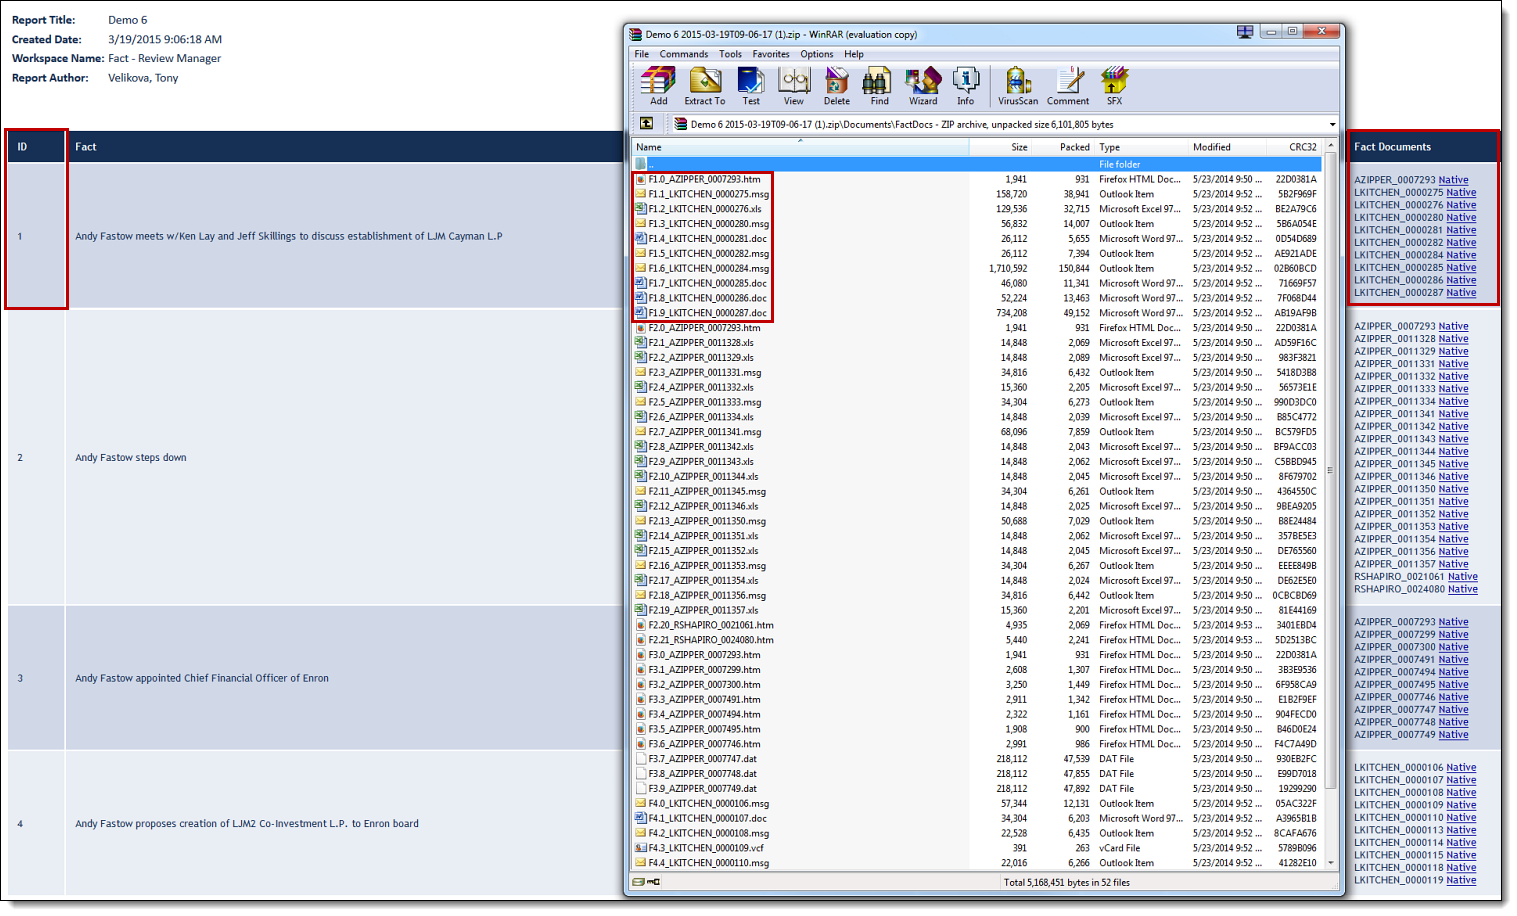
Task: Click scroll down arrow in file list
Action: point(1330,862)
